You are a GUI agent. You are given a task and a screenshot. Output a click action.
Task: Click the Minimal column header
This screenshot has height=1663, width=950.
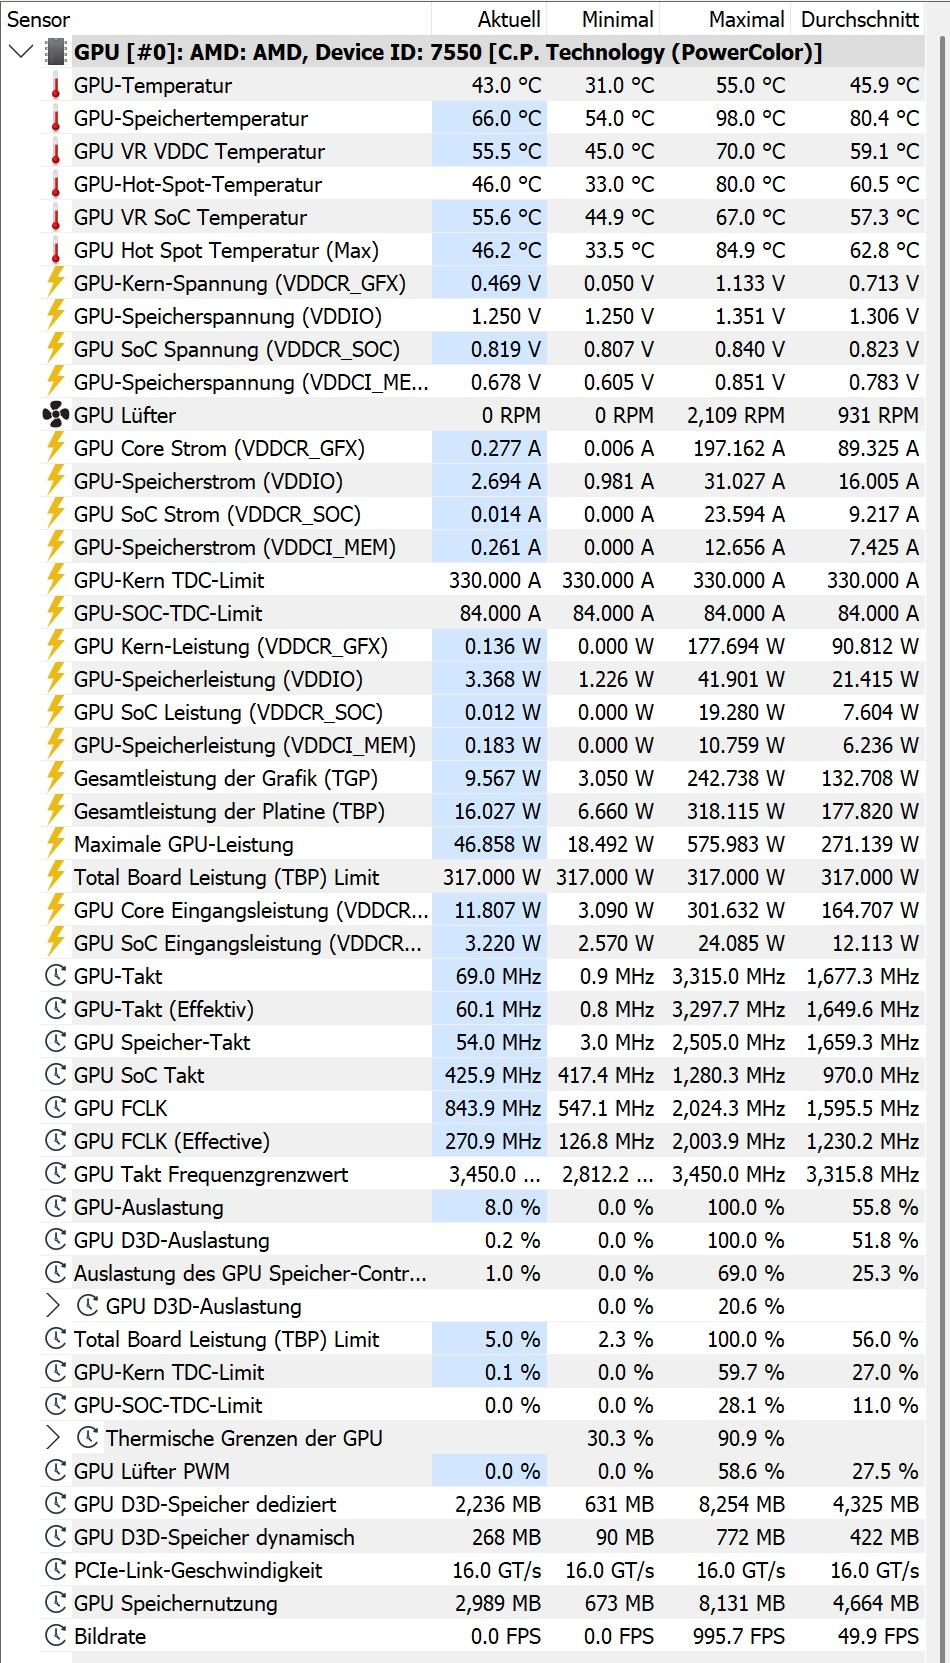603,19
